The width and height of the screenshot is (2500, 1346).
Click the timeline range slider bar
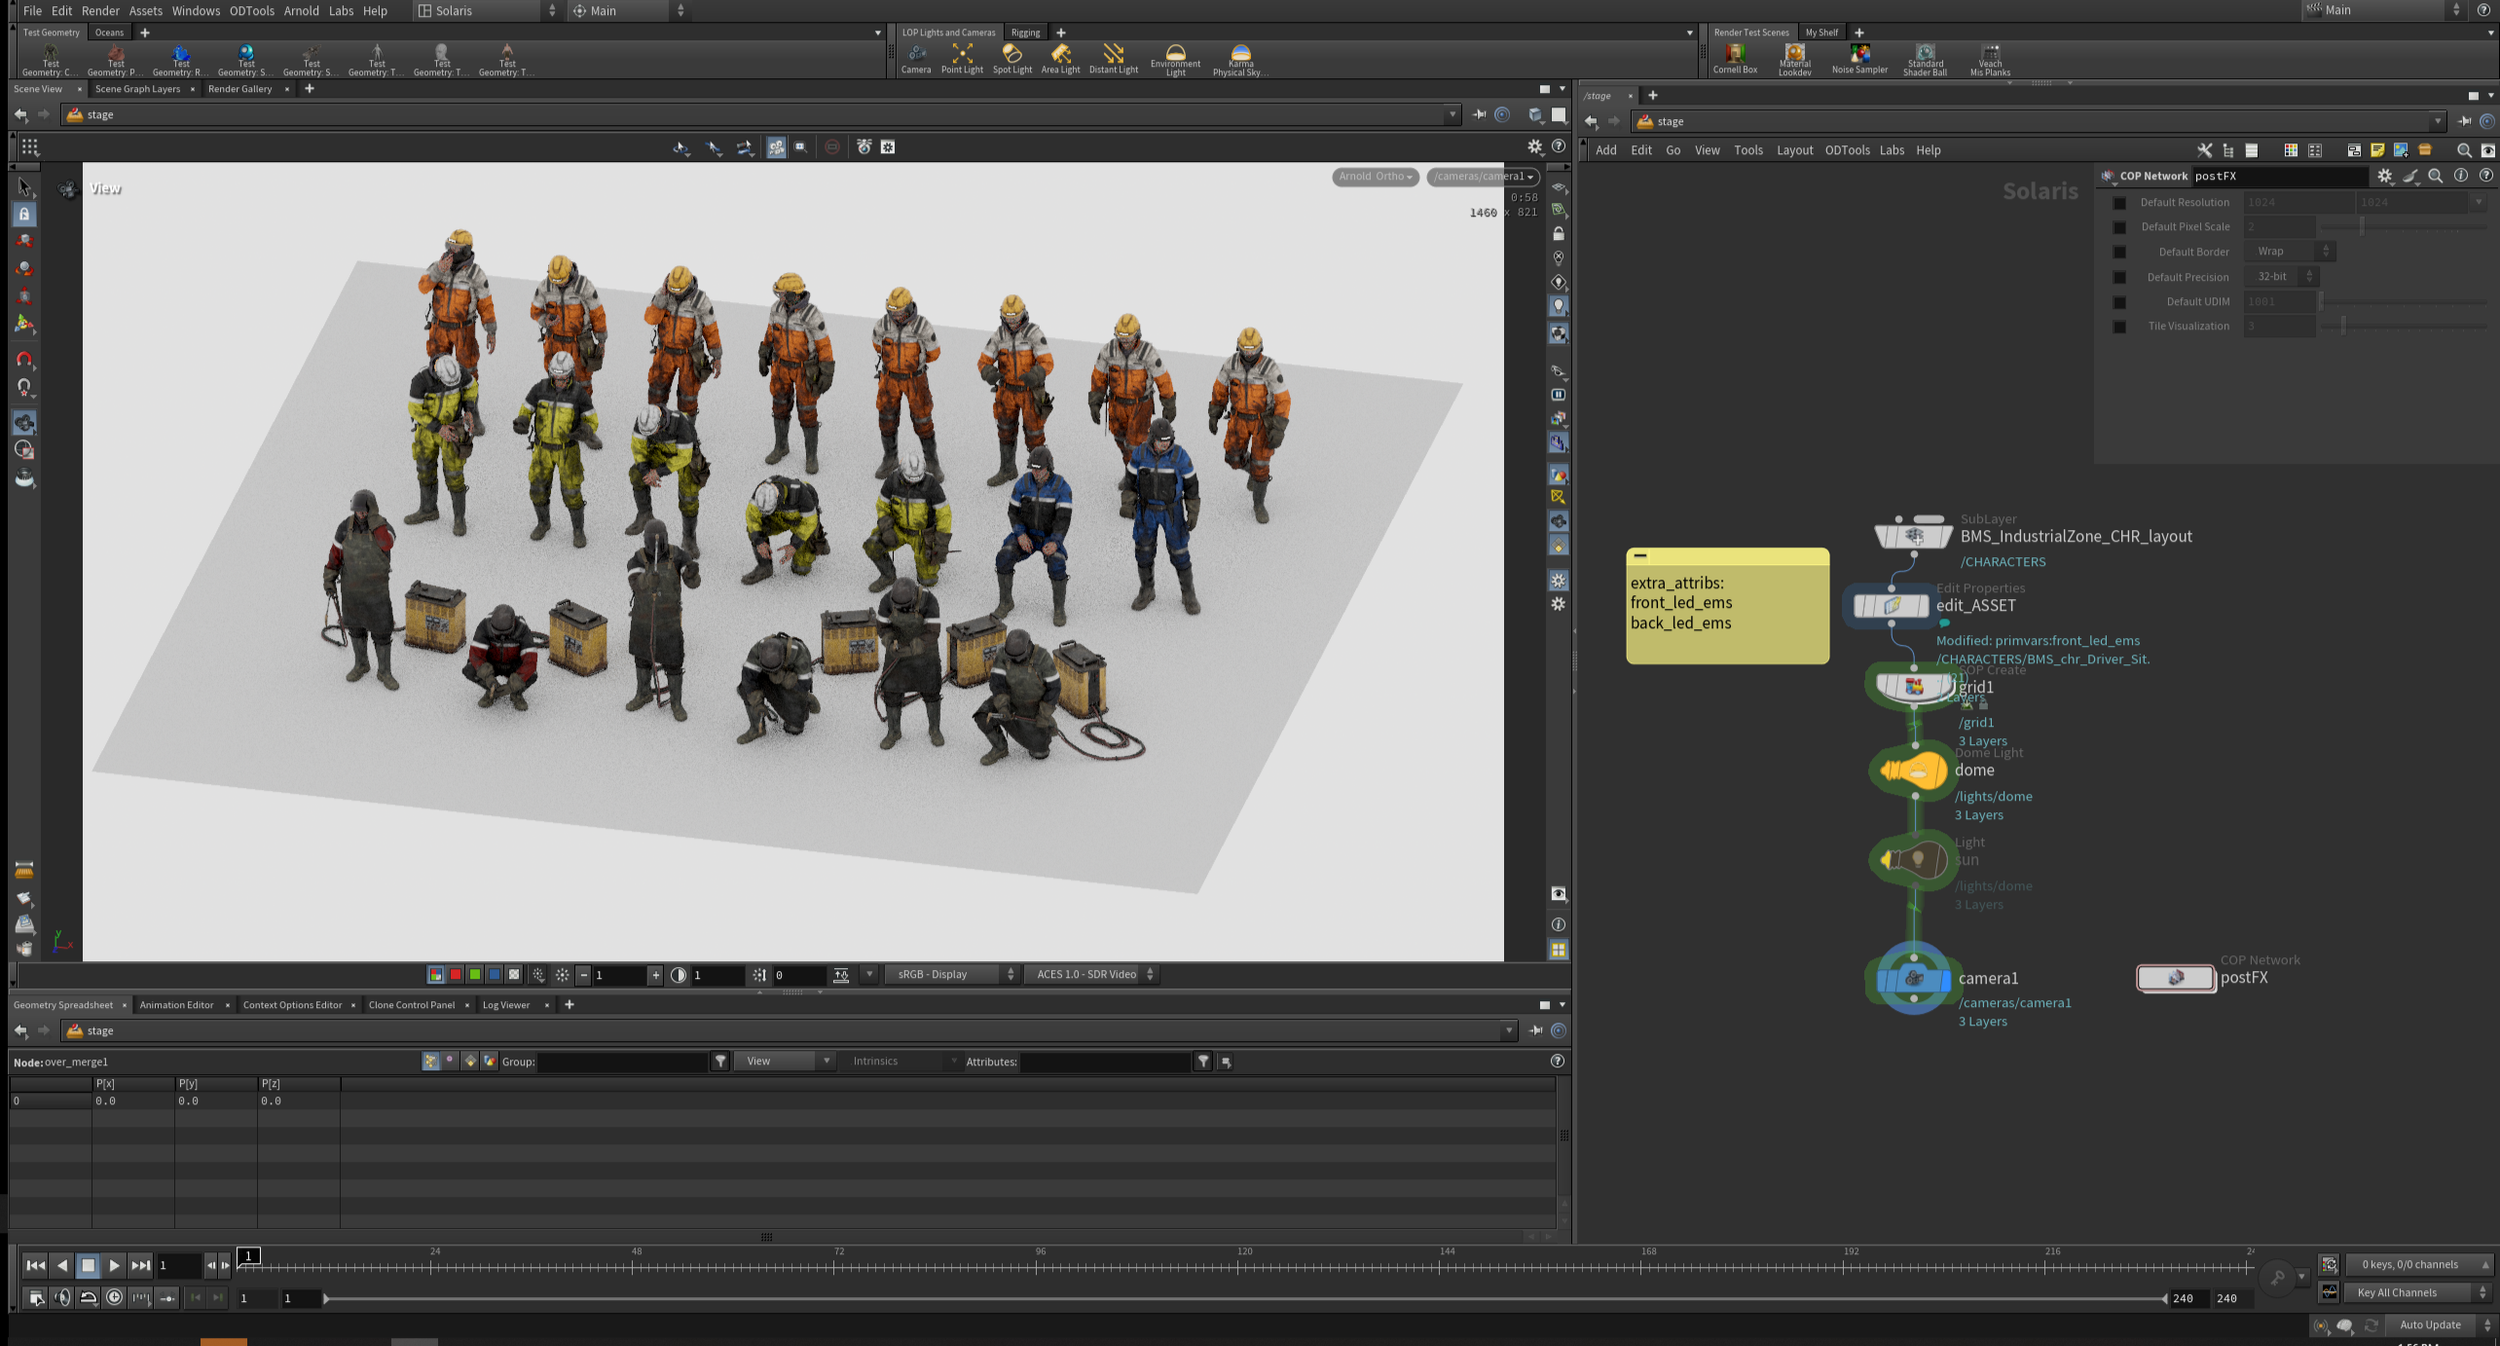click(x=1244, y=1299)
